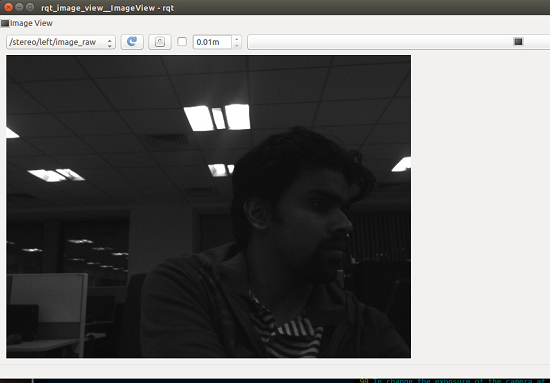550x383 pixels.
Task: Open the /stereo/left/image_raw topic dropdown
Action: pos(61,42)
